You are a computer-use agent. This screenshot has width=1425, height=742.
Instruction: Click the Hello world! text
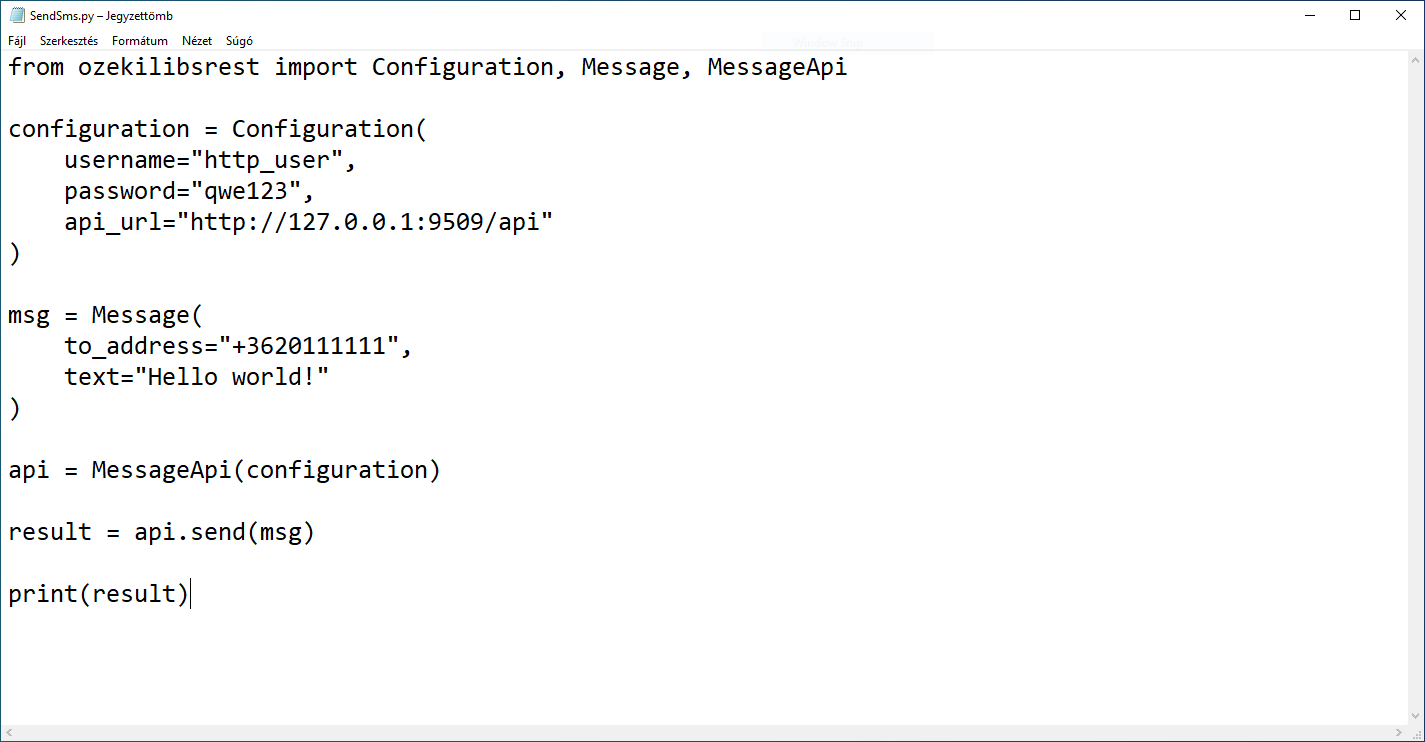tap(230, 377)
